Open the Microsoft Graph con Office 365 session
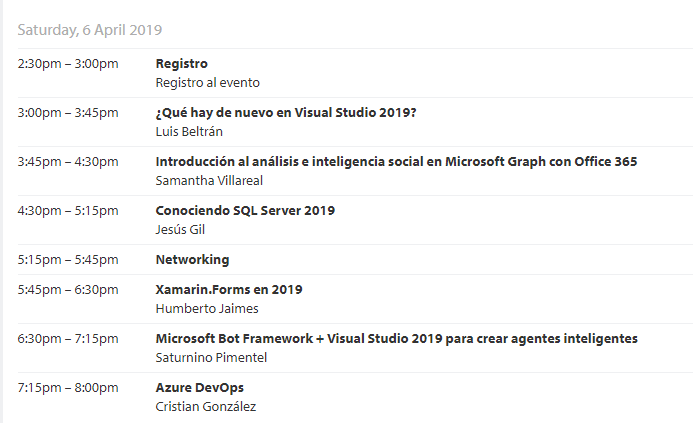The height and width of the screenshot is (423, 693). coord(396,162)
